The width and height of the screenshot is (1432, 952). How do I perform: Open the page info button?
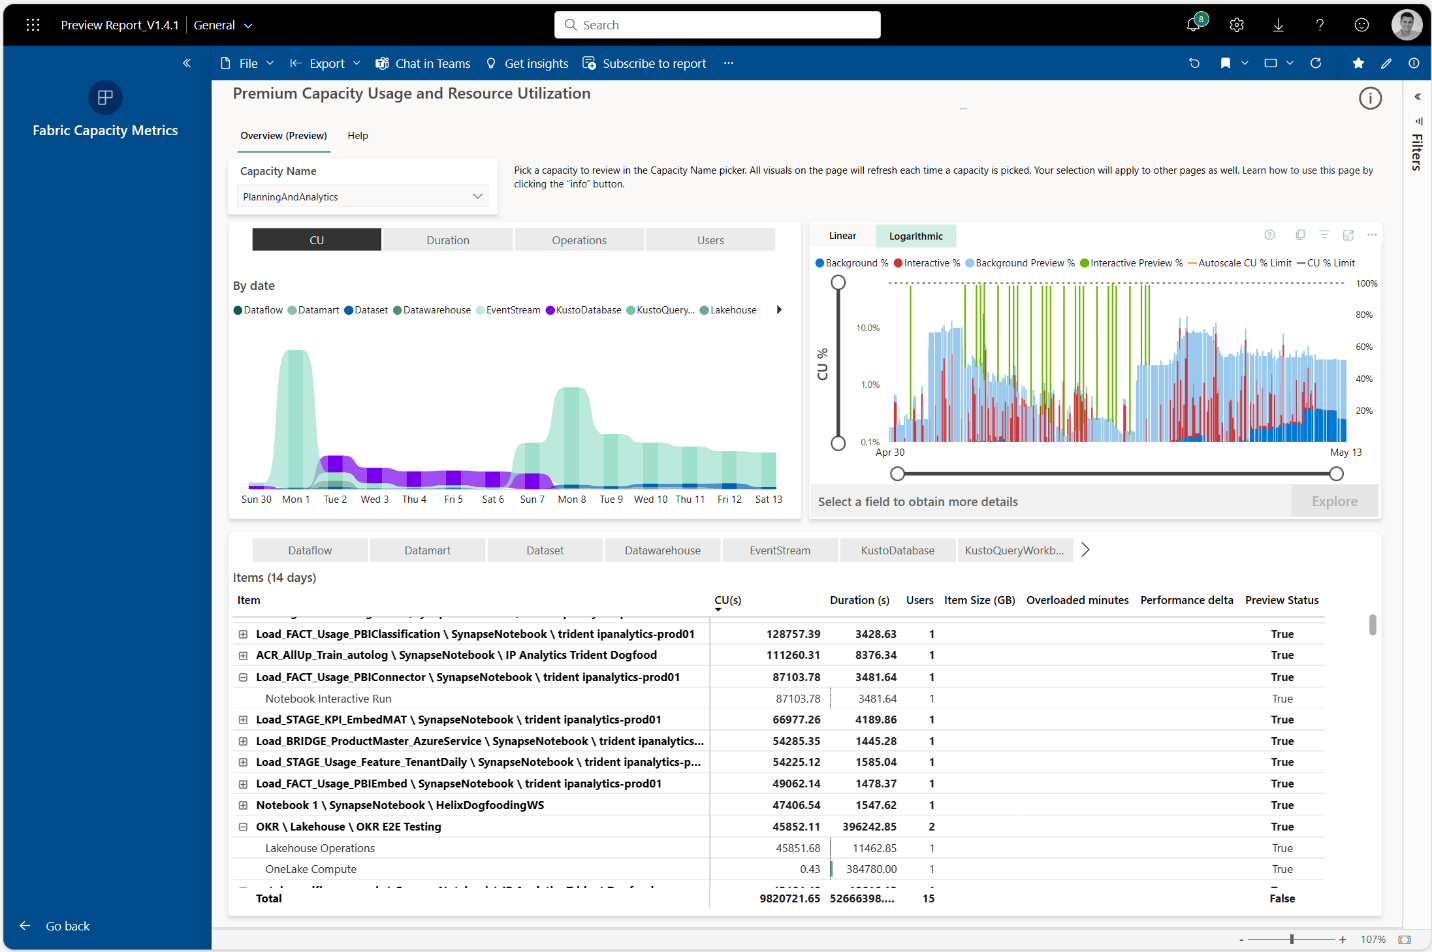coord(1370,98)
